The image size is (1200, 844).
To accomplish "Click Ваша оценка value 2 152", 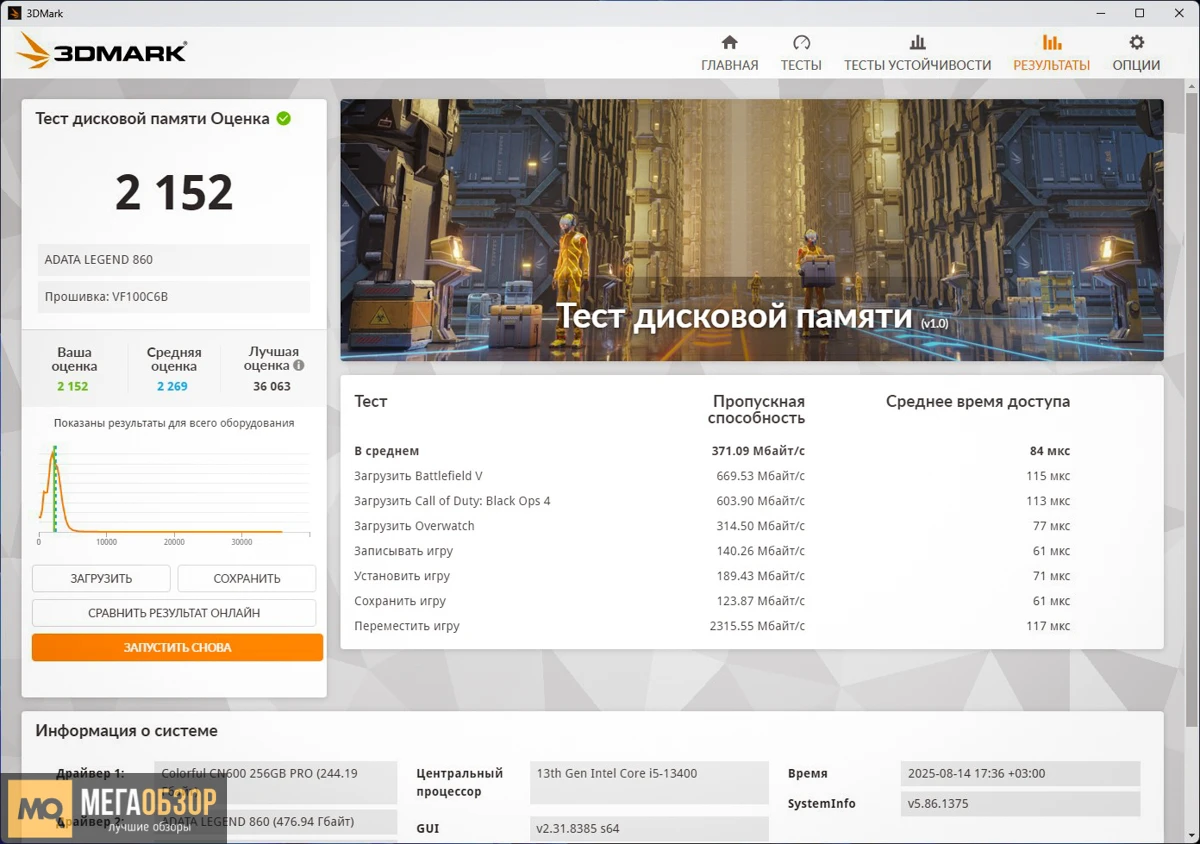I will pos(72,386).
